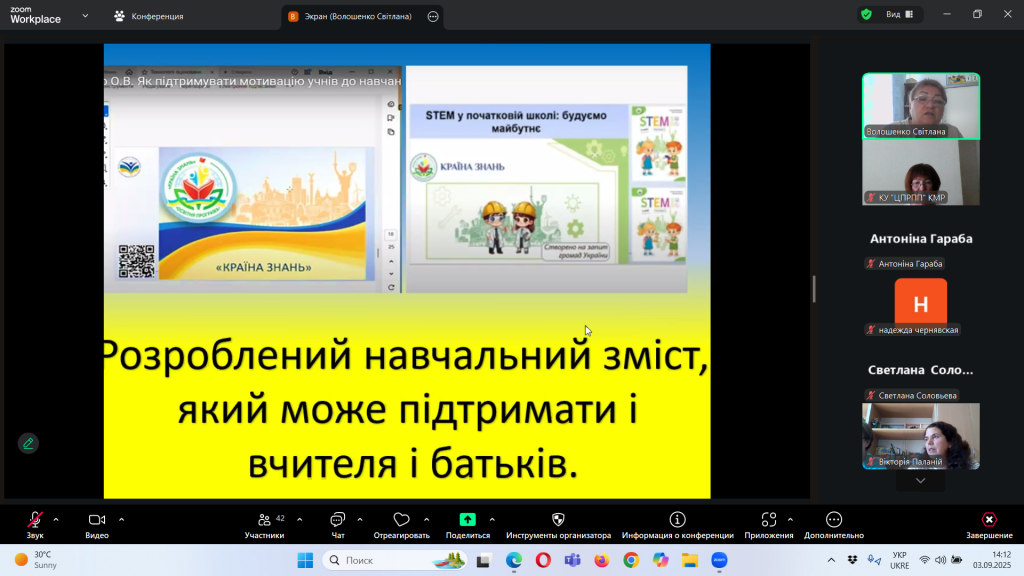
Task: Toggle the camera with the Видео button
Action: pos(97,521)
